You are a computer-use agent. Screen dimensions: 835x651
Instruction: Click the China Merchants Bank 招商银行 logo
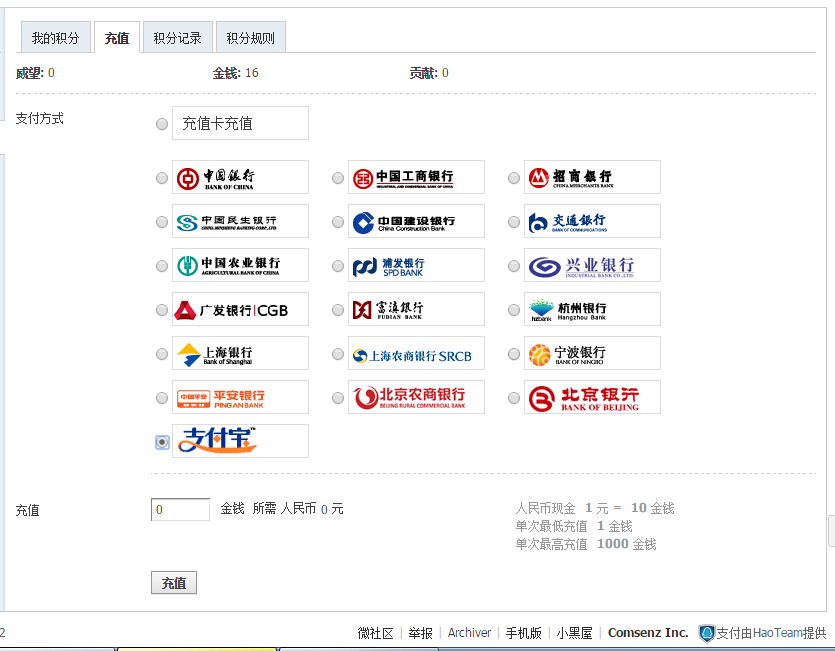pos(592,177)
